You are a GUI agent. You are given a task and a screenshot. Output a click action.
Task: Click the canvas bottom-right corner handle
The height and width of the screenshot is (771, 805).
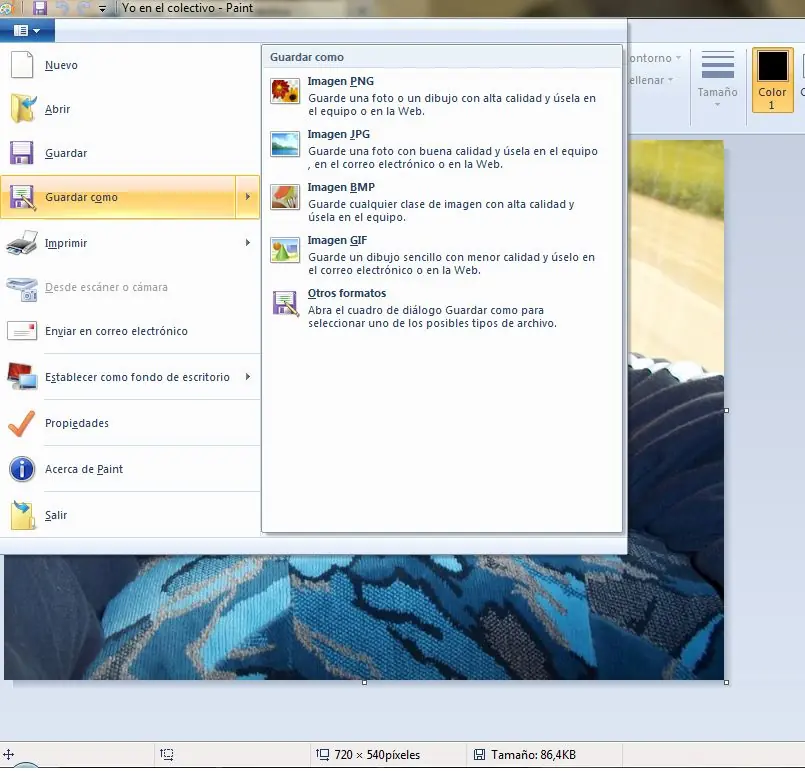726,683
